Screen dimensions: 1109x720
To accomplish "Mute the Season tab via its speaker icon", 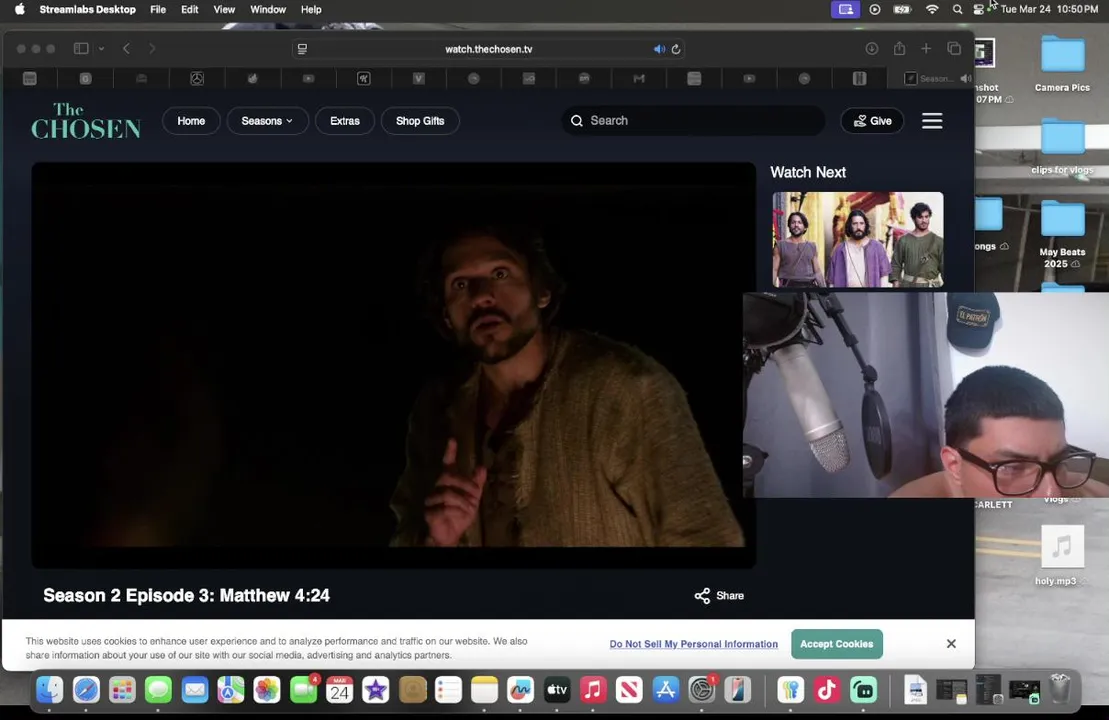I will point(966,79).
